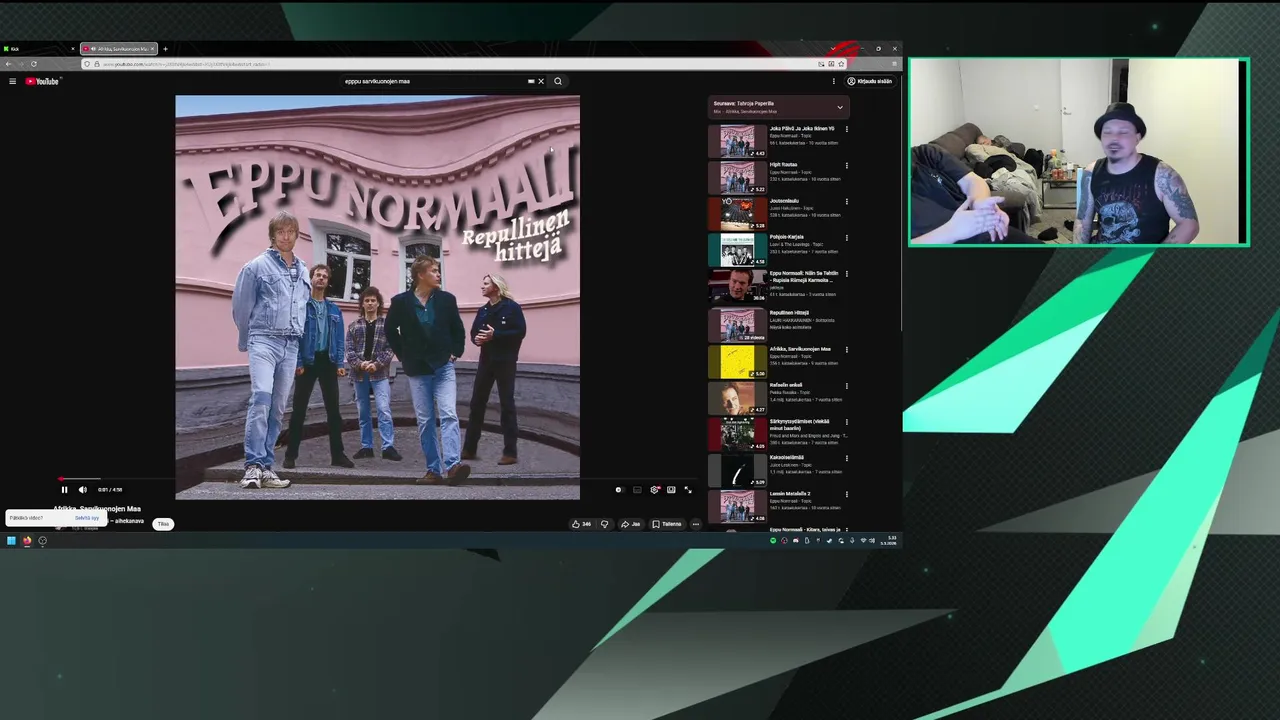Click the green Spotify tray icon
This screenshot has height=720, width=1280.
pyautogui.click(x=773, y=541)
